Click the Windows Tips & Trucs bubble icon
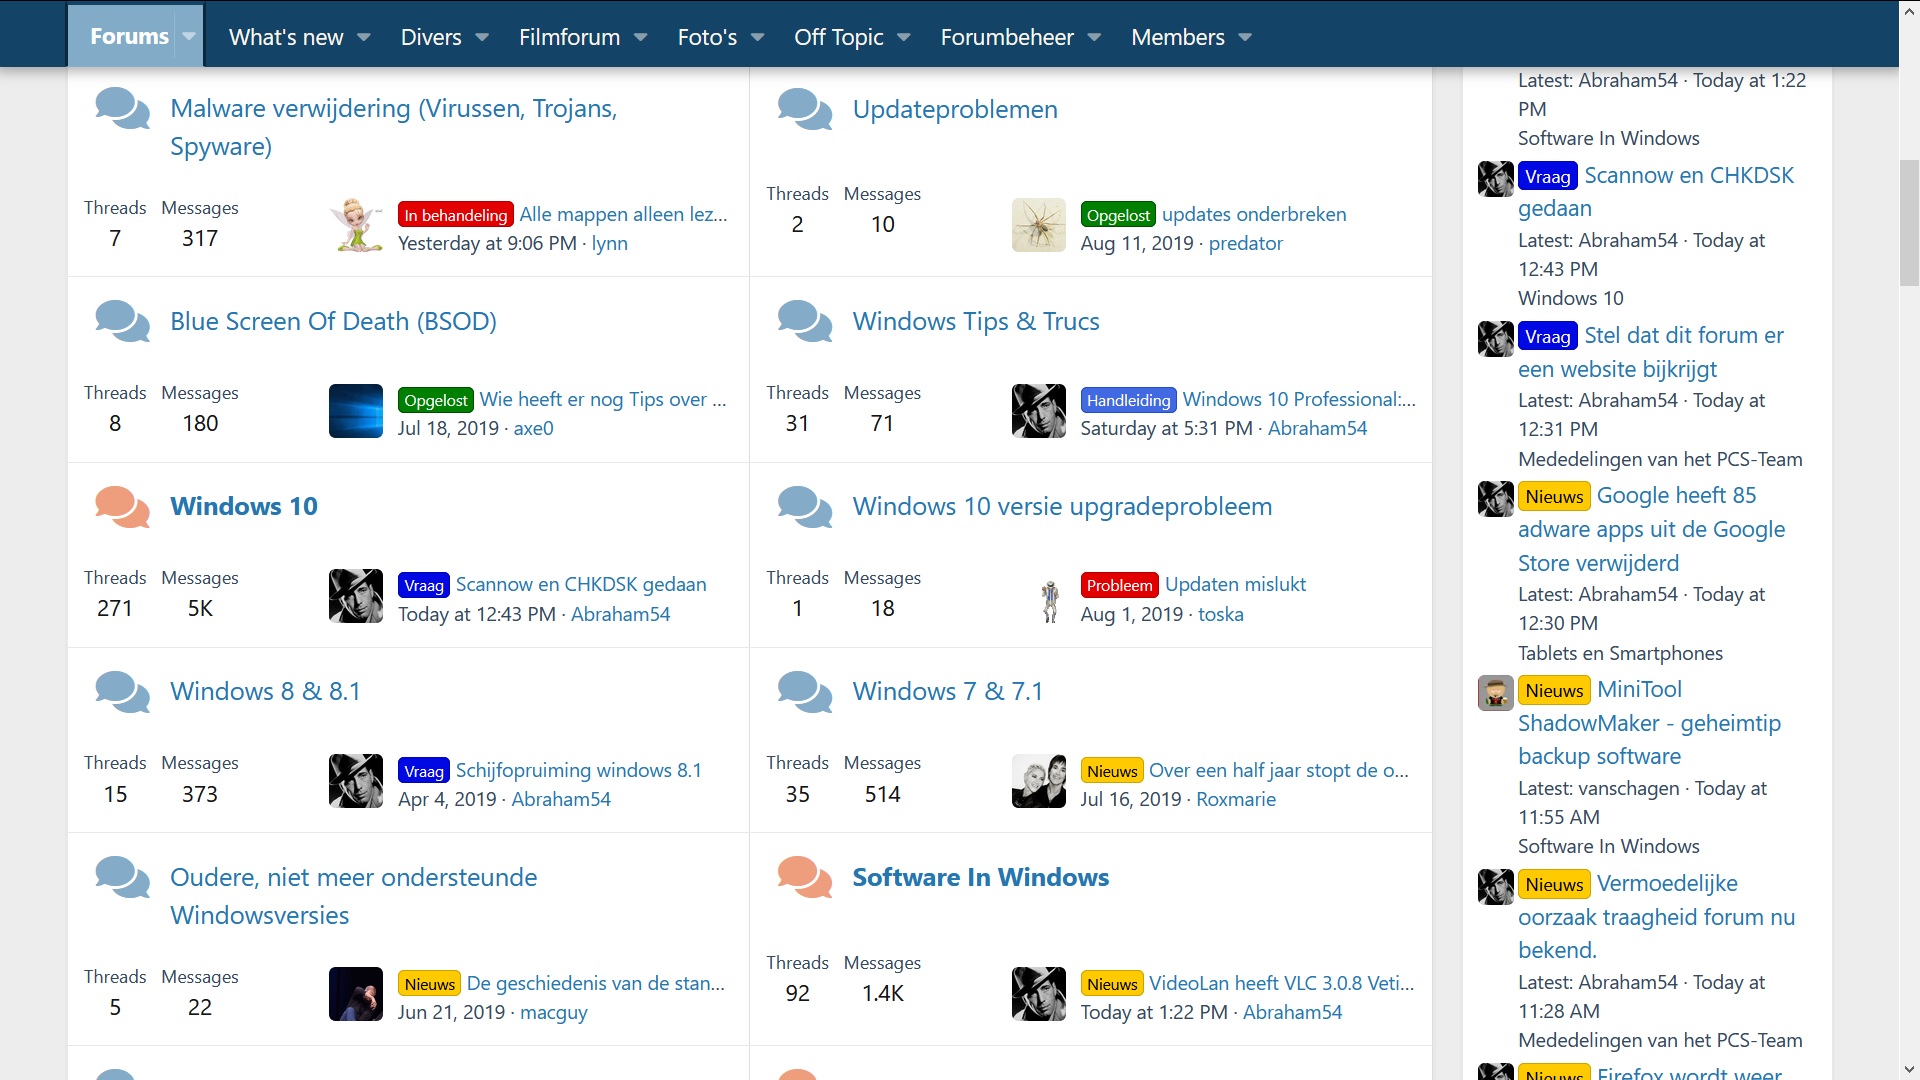This screenshot has height=1080, width=1920. [x=804, y=322]
